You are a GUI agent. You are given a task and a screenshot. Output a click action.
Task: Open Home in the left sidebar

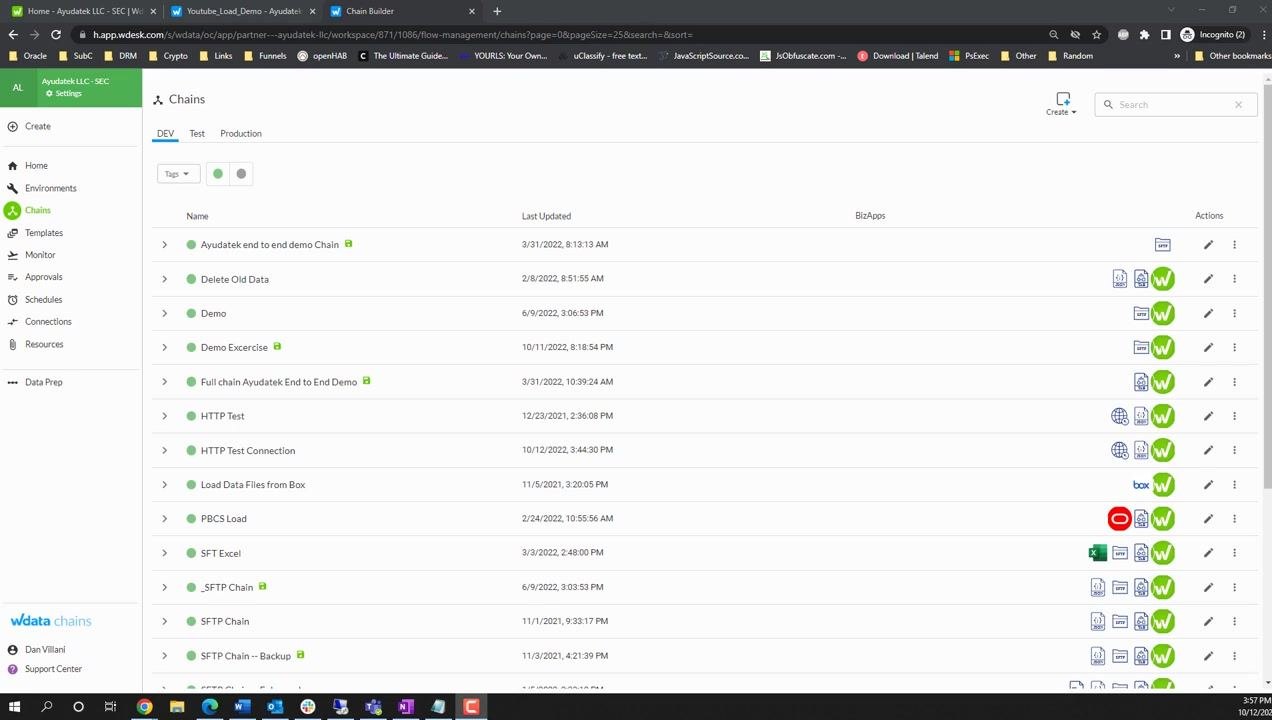(36, 166)
